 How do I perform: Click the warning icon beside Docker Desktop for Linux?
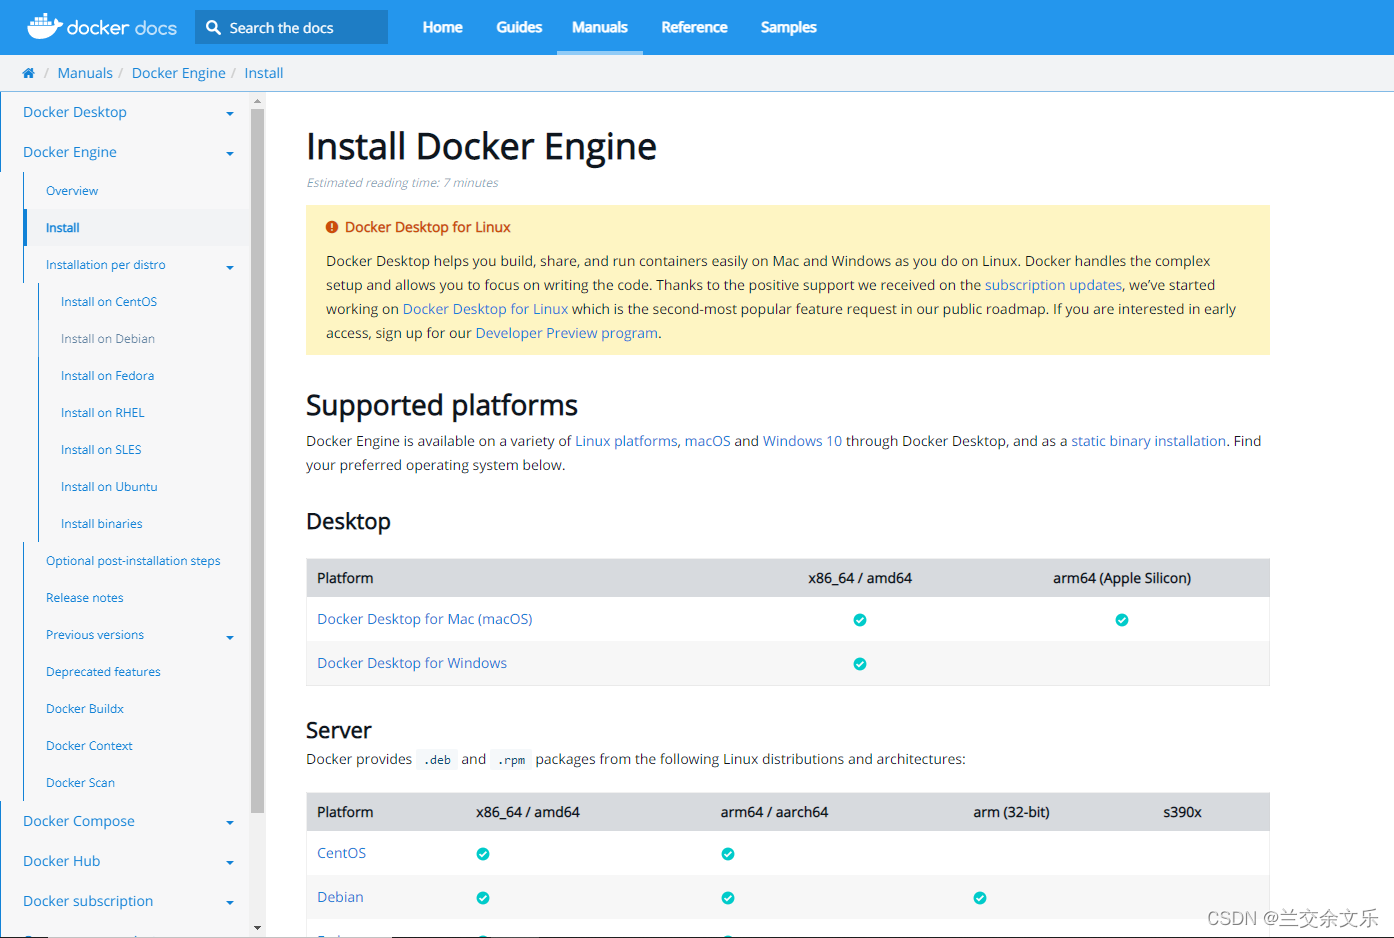pos(332,227)
